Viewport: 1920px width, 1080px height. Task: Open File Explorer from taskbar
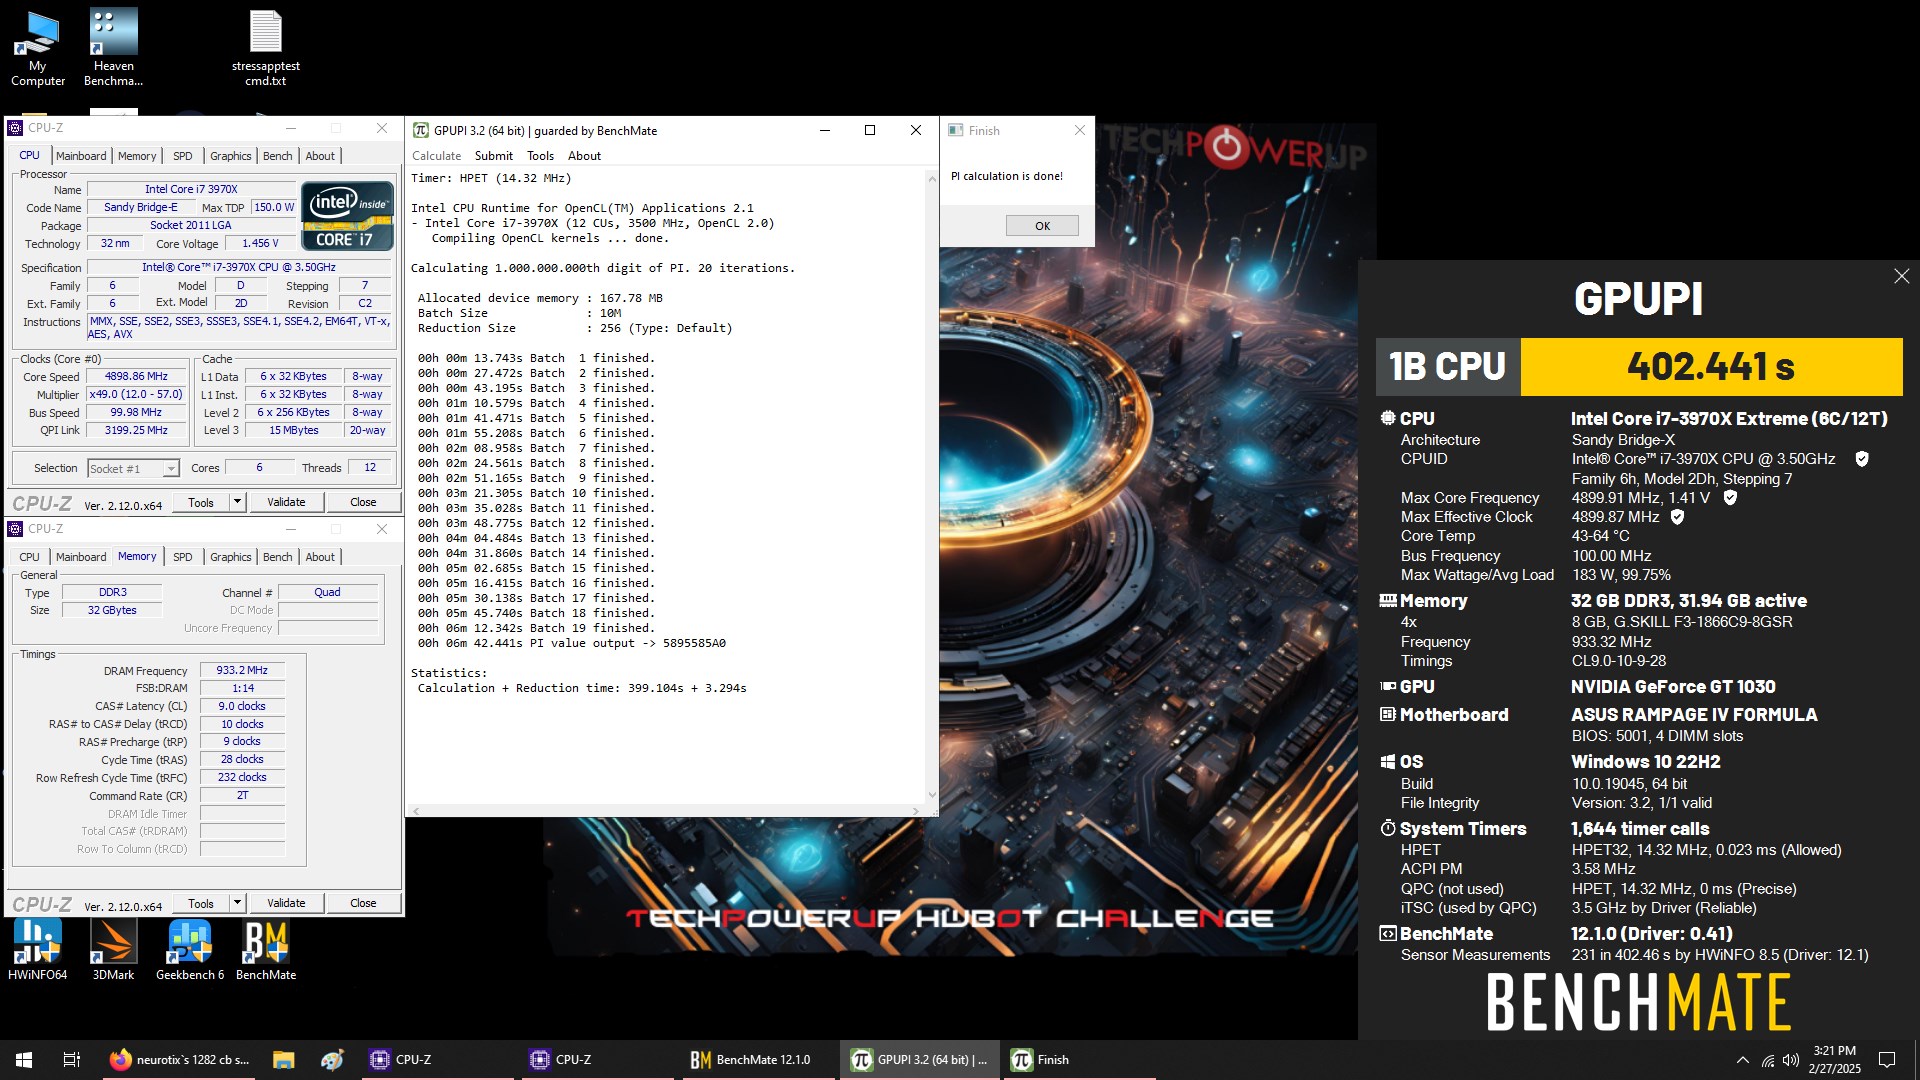[x=283, y=1060]
